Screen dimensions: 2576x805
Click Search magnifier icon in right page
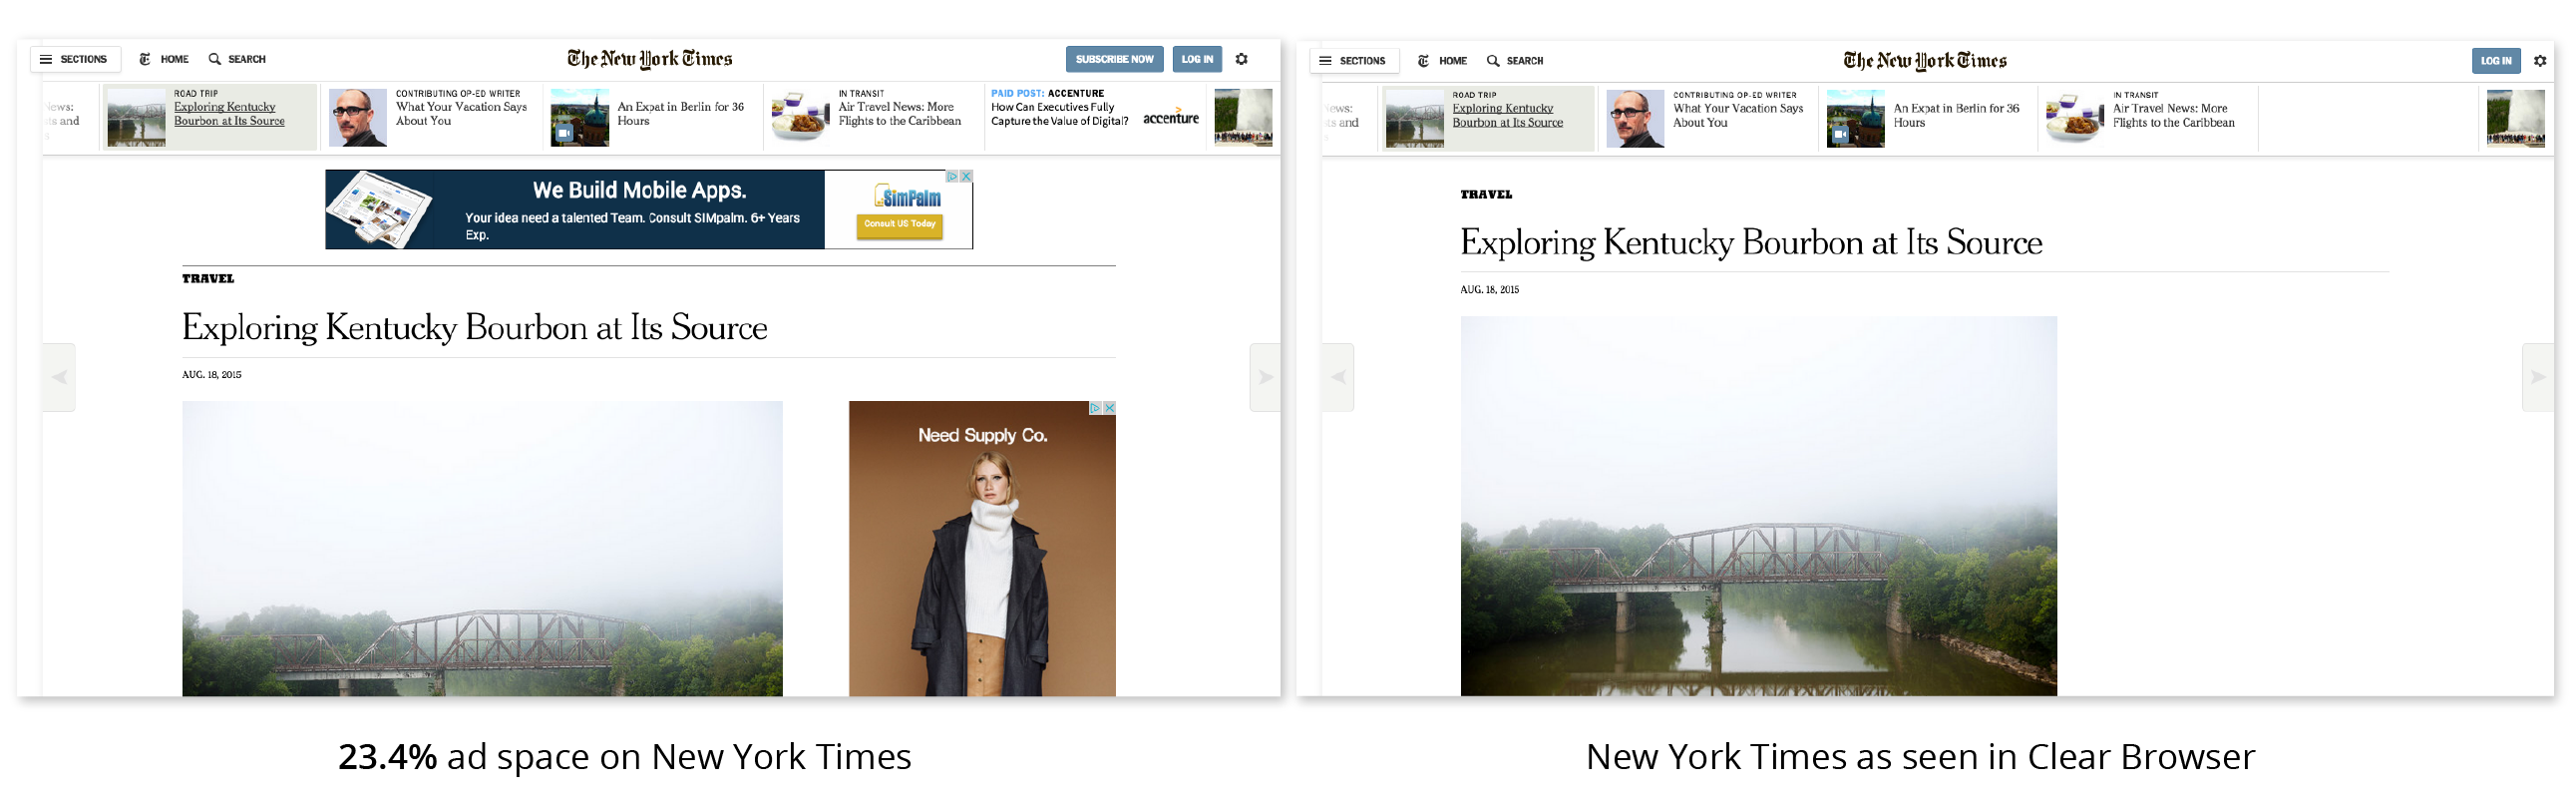[x=1492, y=61]
